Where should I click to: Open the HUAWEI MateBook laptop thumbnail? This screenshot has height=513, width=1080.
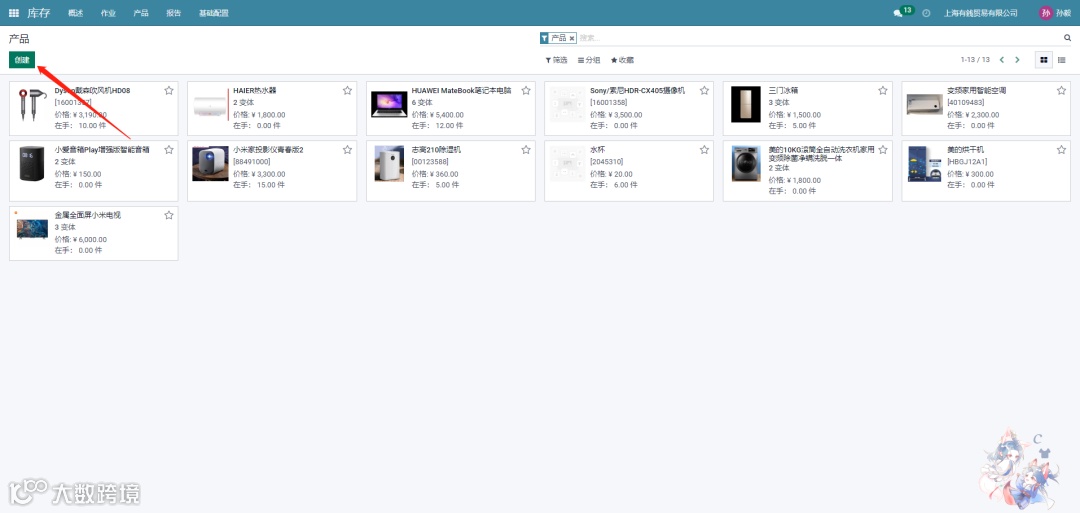pos(389,104)
